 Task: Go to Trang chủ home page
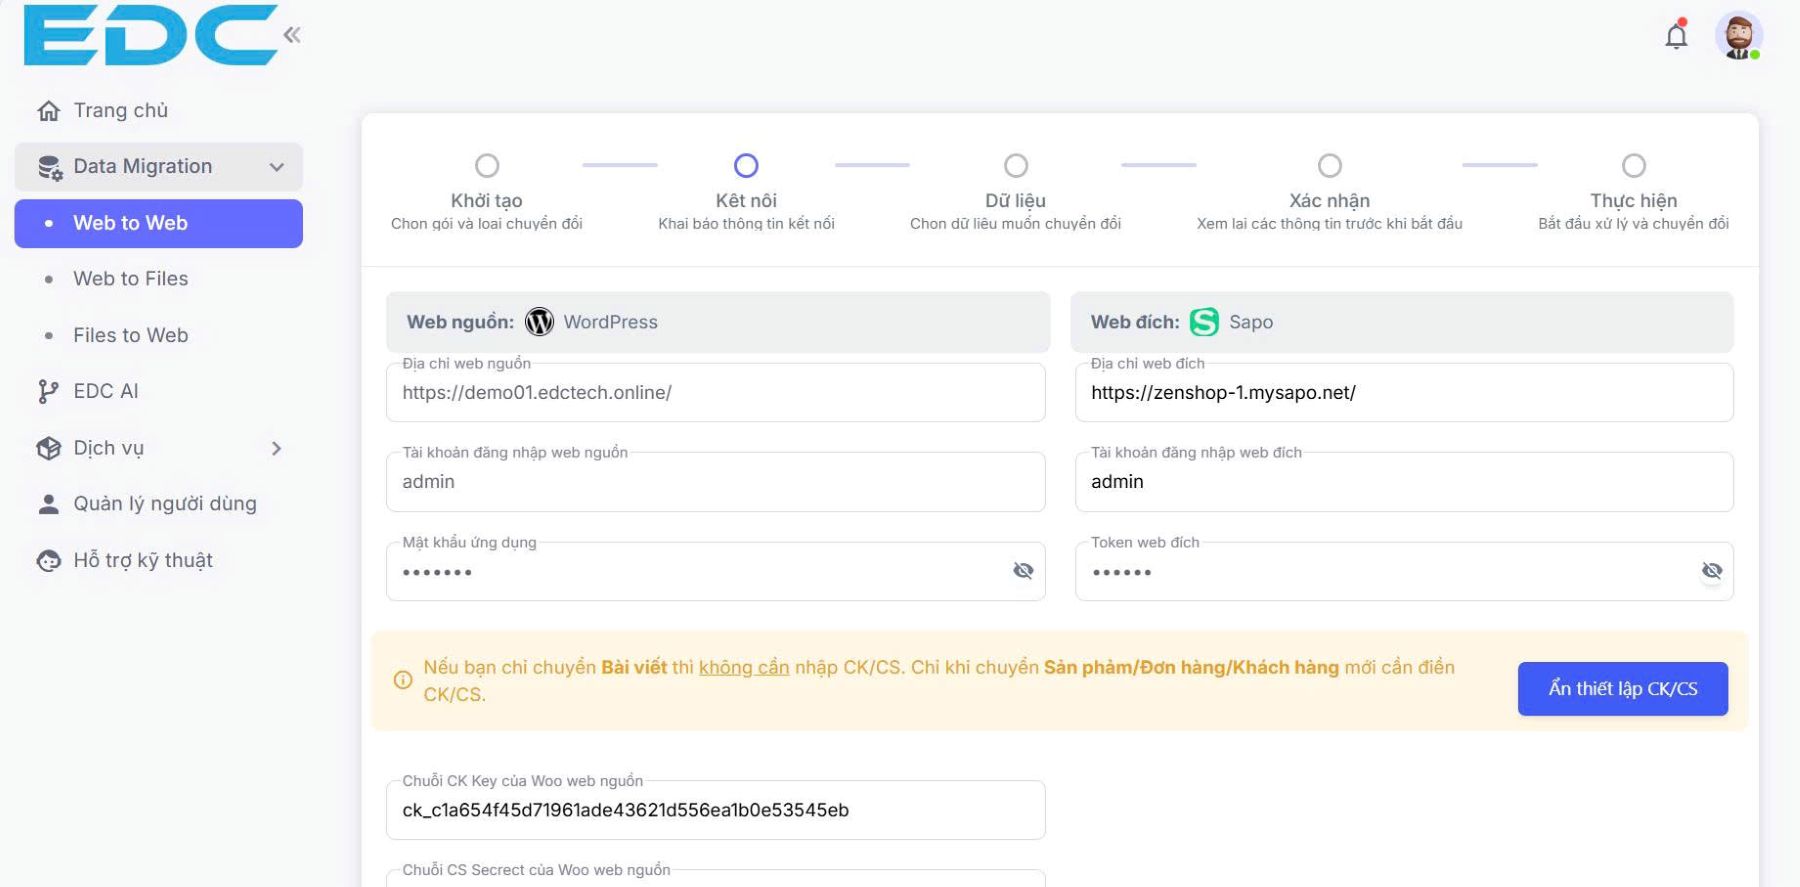click(x=120, y=111)
